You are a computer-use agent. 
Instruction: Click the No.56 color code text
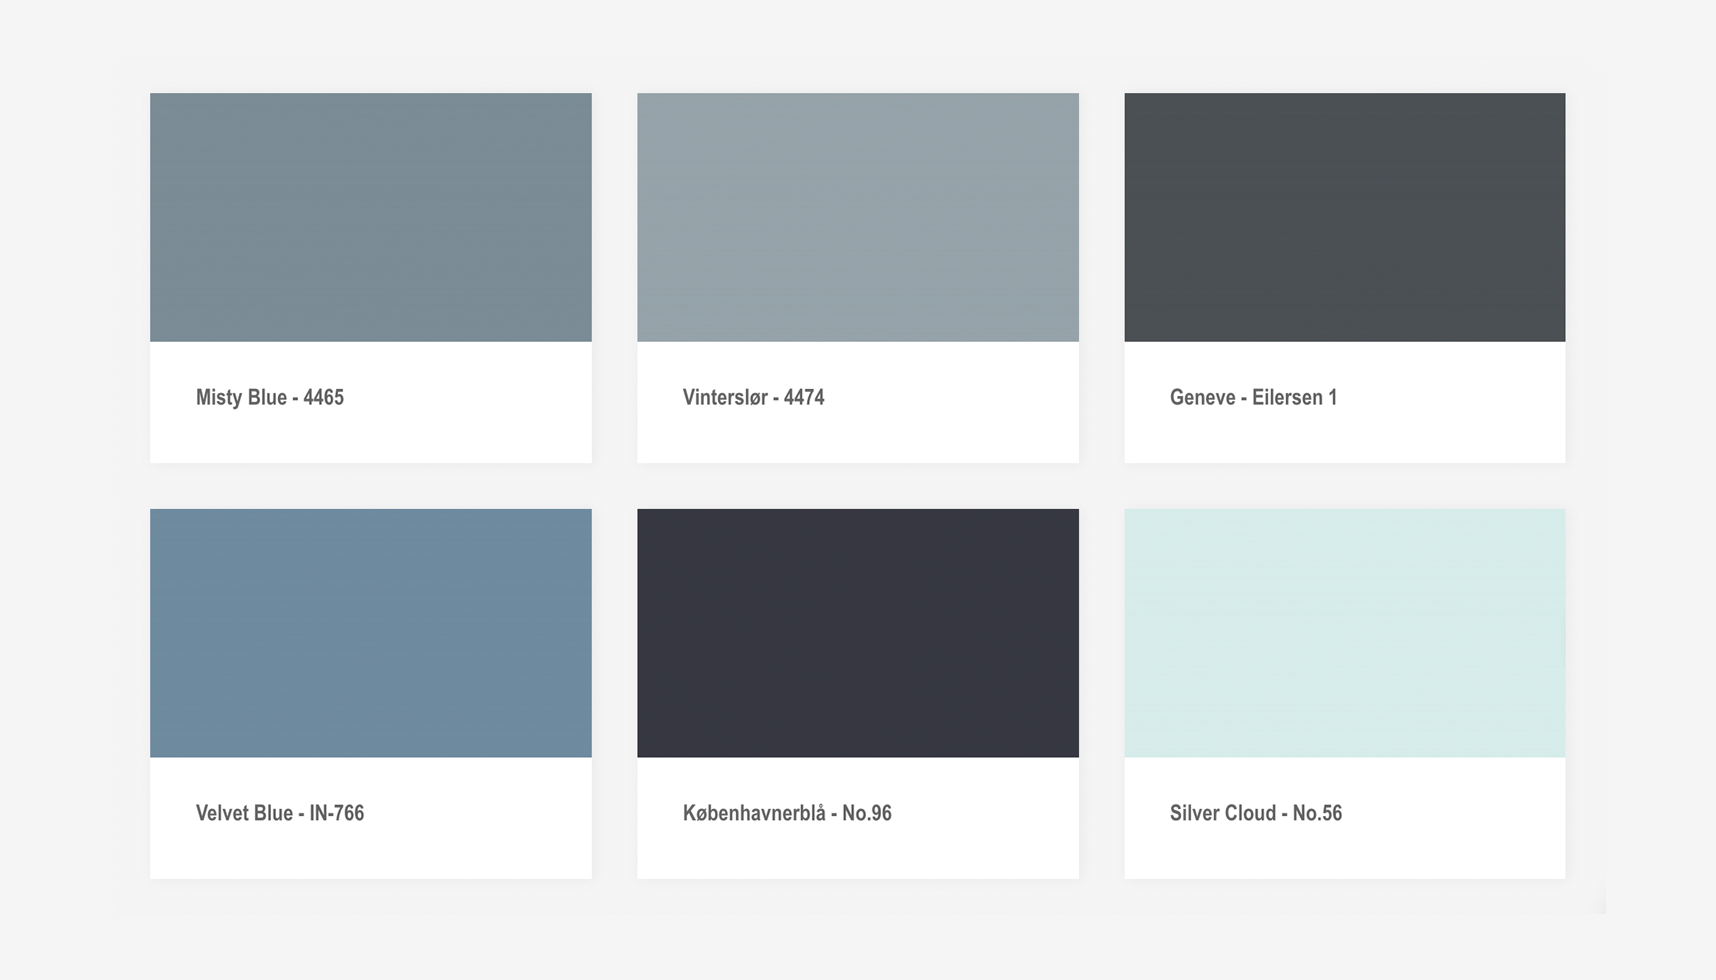[1317, 813]
